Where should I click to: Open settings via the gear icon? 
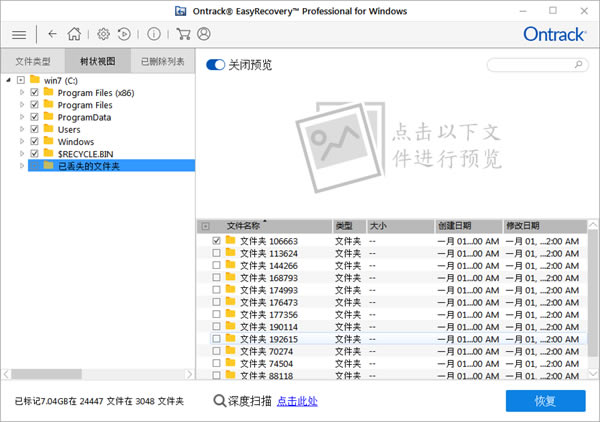(103, 34)
